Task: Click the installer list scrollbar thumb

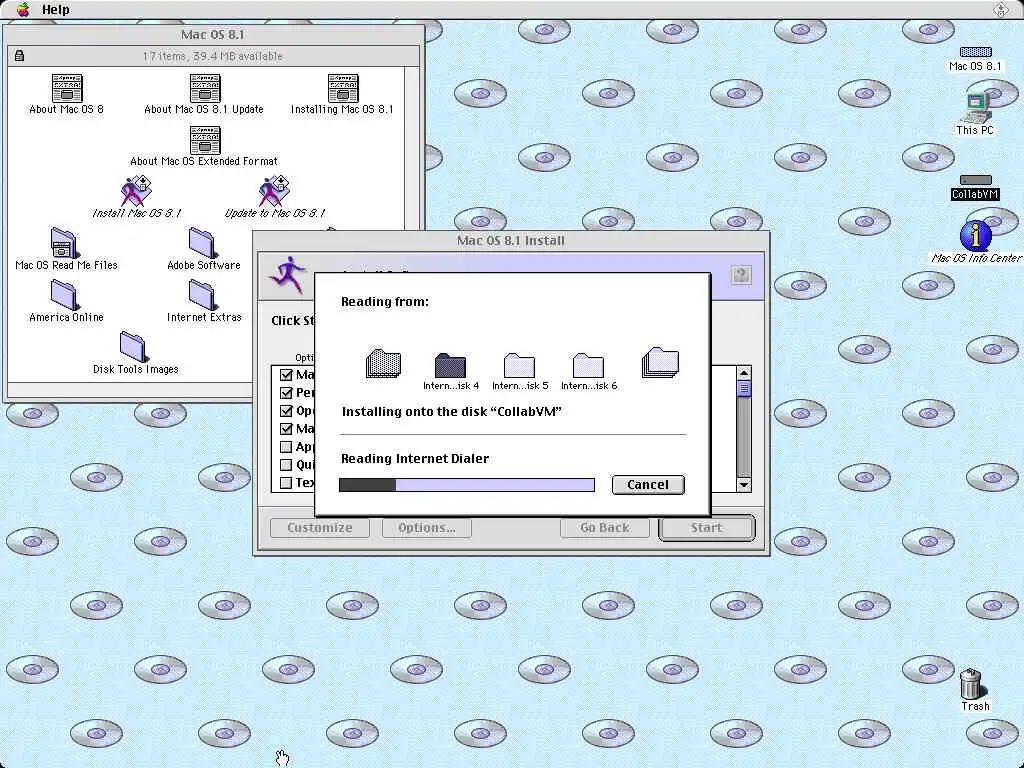Action: point(744,389)
